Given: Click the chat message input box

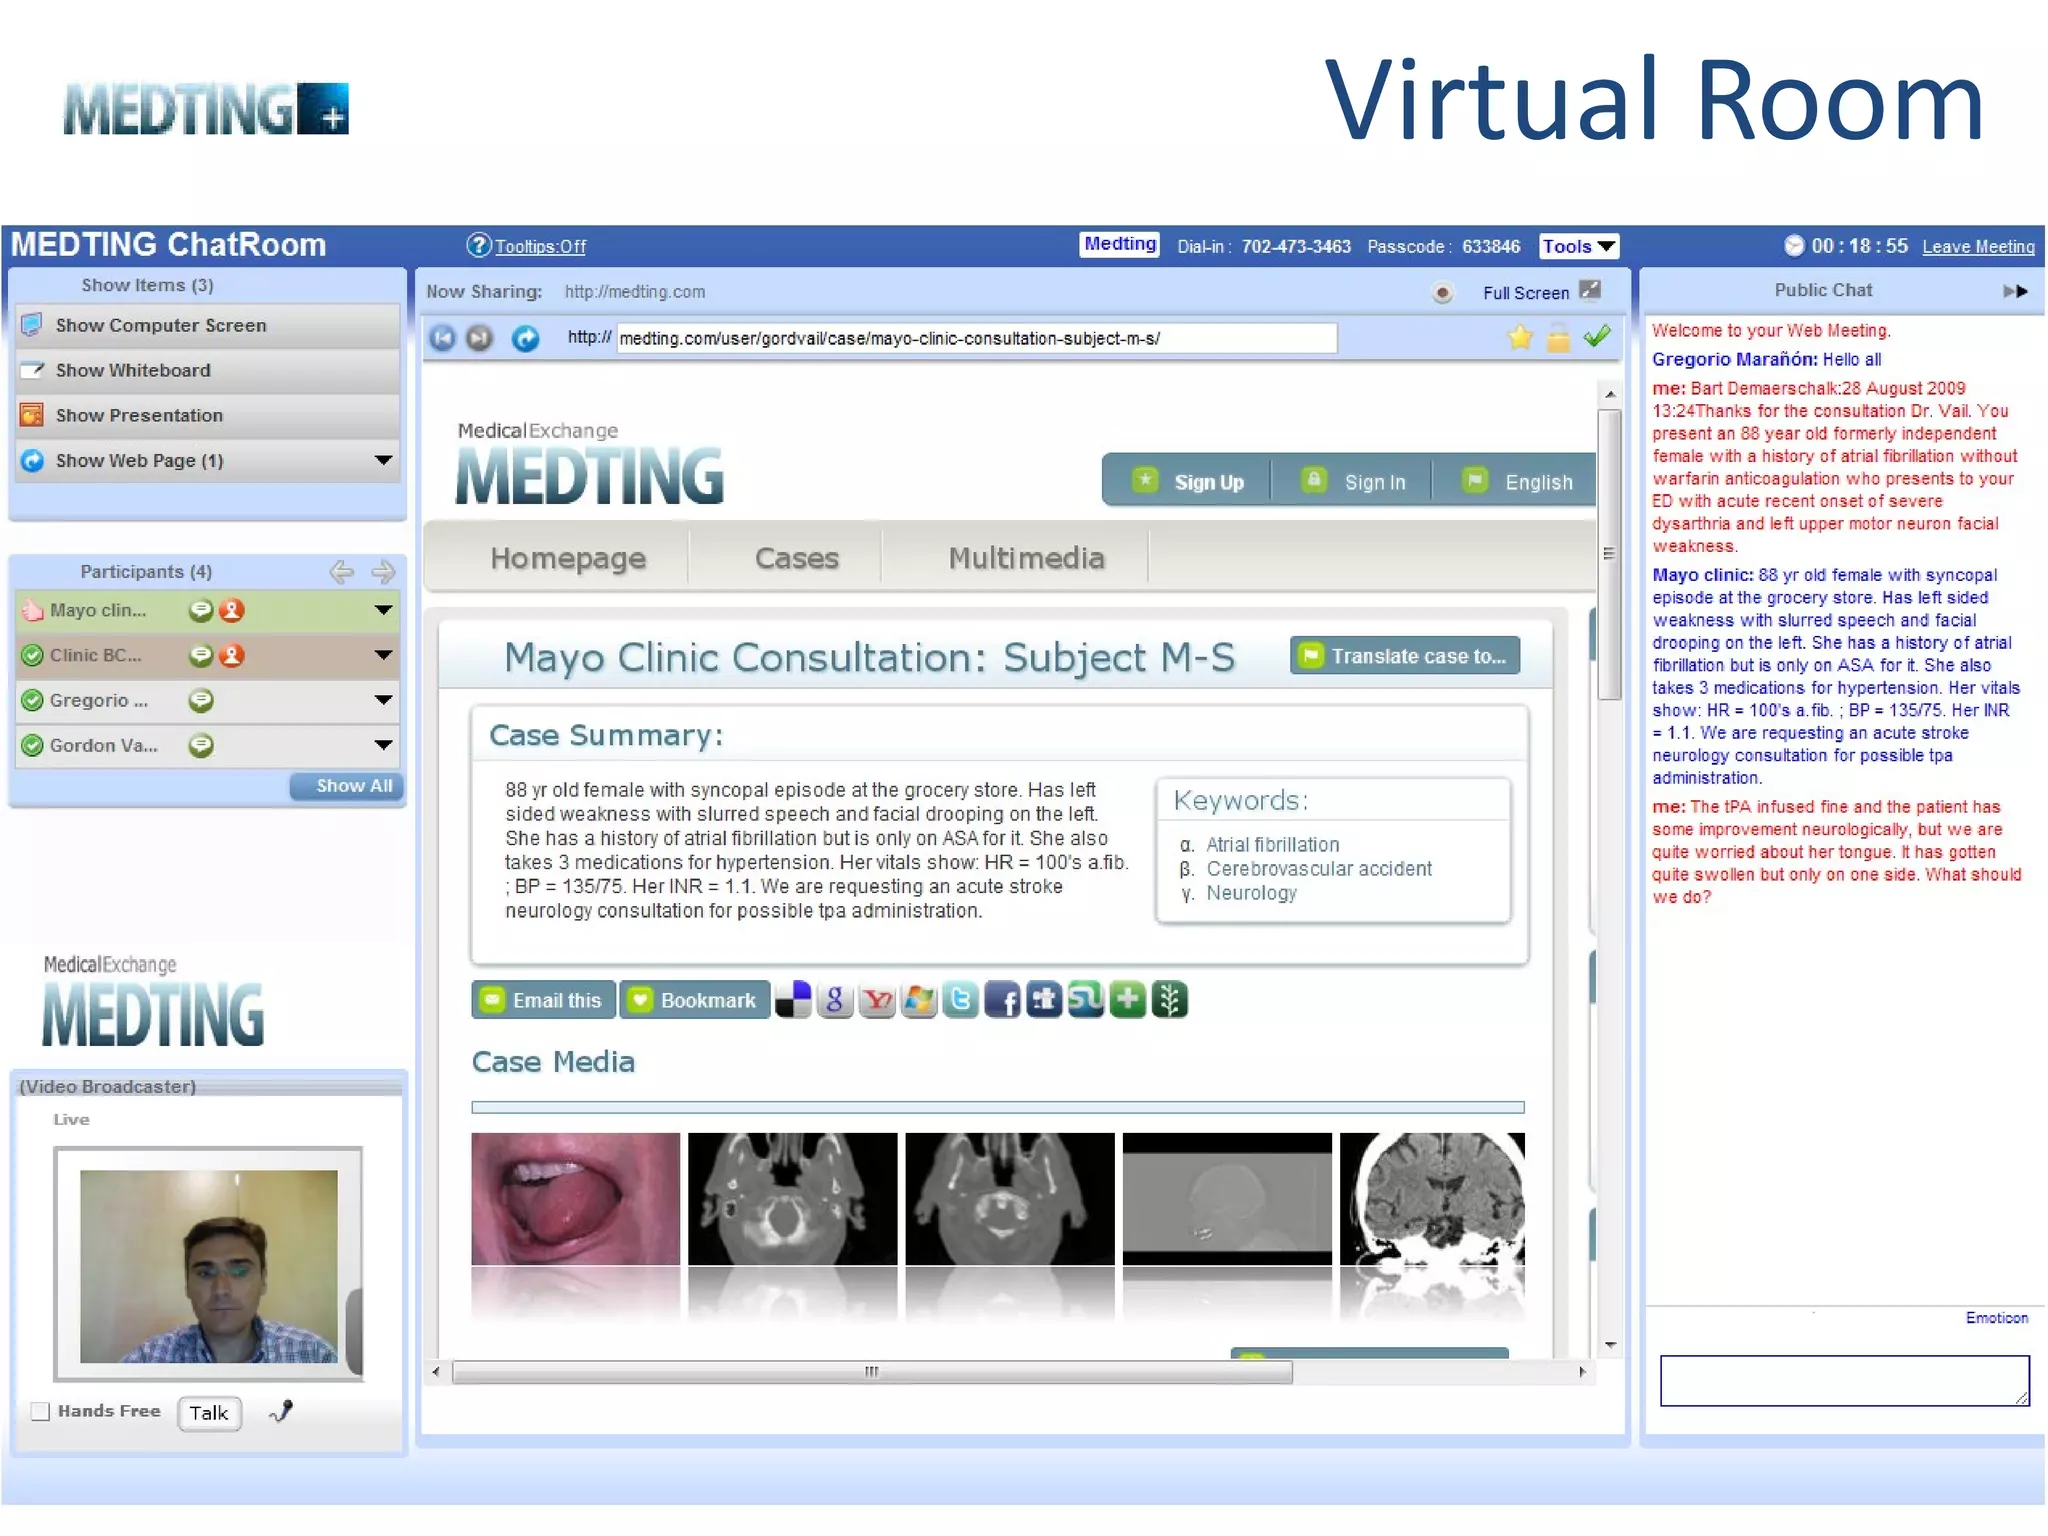Looking at the screenshot, I should [x=1845, y=1381].
